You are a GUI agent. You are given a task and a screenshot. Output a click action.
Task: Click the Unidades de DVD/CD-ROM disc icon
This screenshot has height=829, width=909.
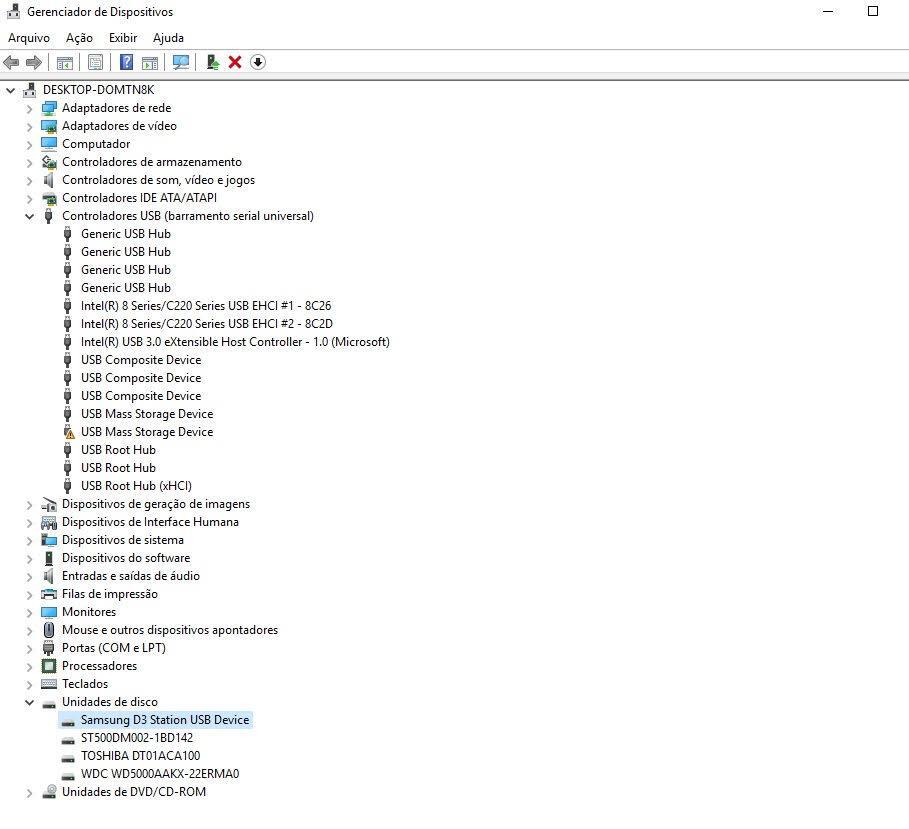(x=49, y=792)
